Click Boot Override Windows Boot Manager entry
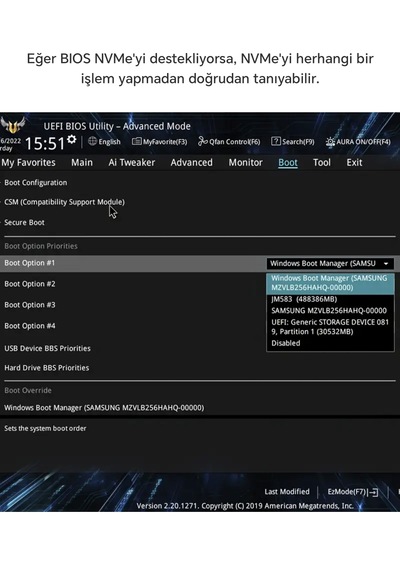This screenshot has width=400, height=570. (x=104, y=408)
